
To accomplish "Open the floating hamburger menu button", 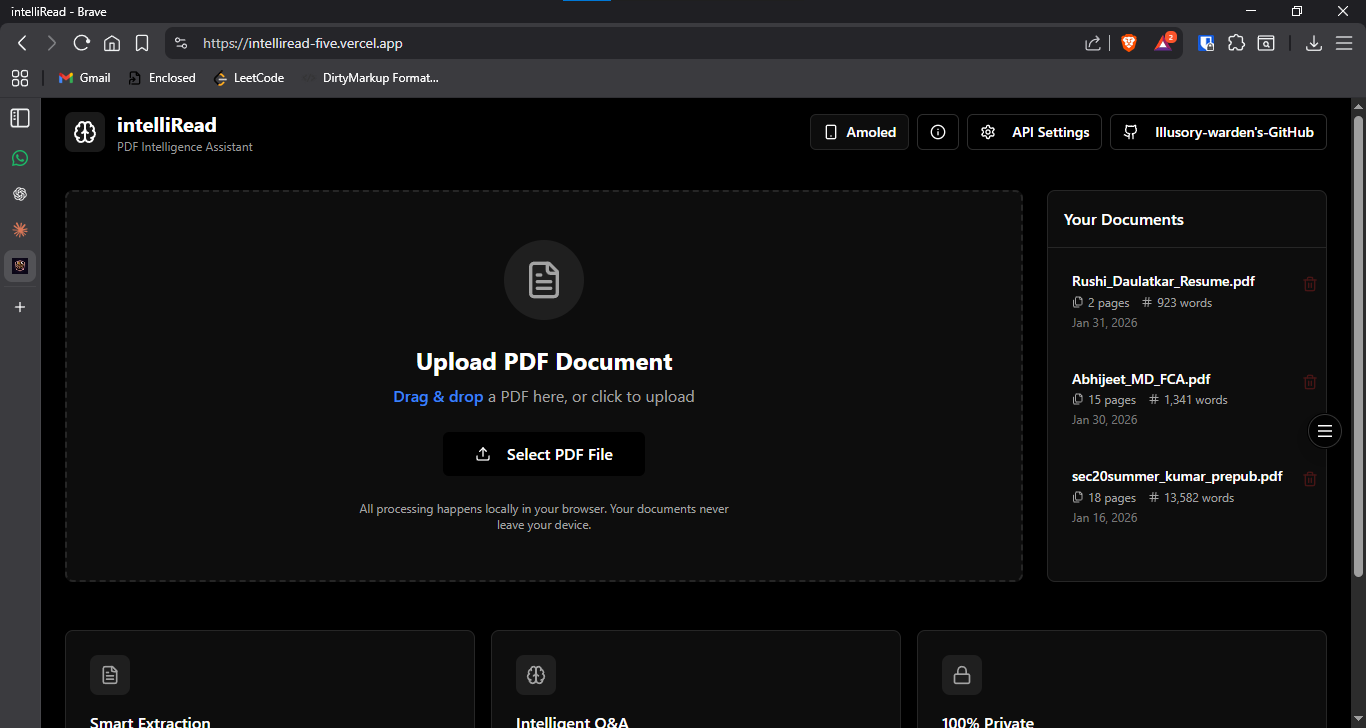I will 1324,431.
